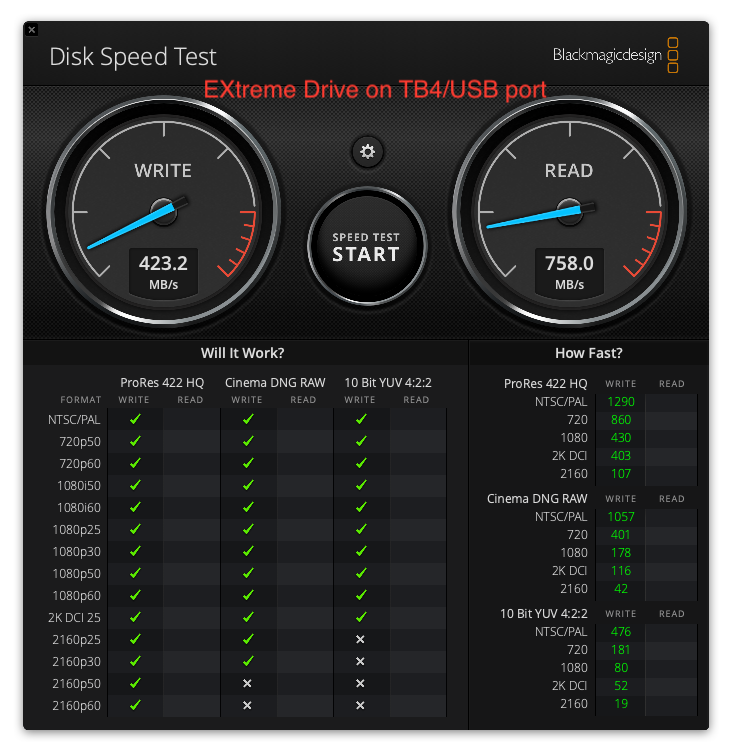Close the Disk Speed Test window
The image size is (732, 756).
[32, 30]
